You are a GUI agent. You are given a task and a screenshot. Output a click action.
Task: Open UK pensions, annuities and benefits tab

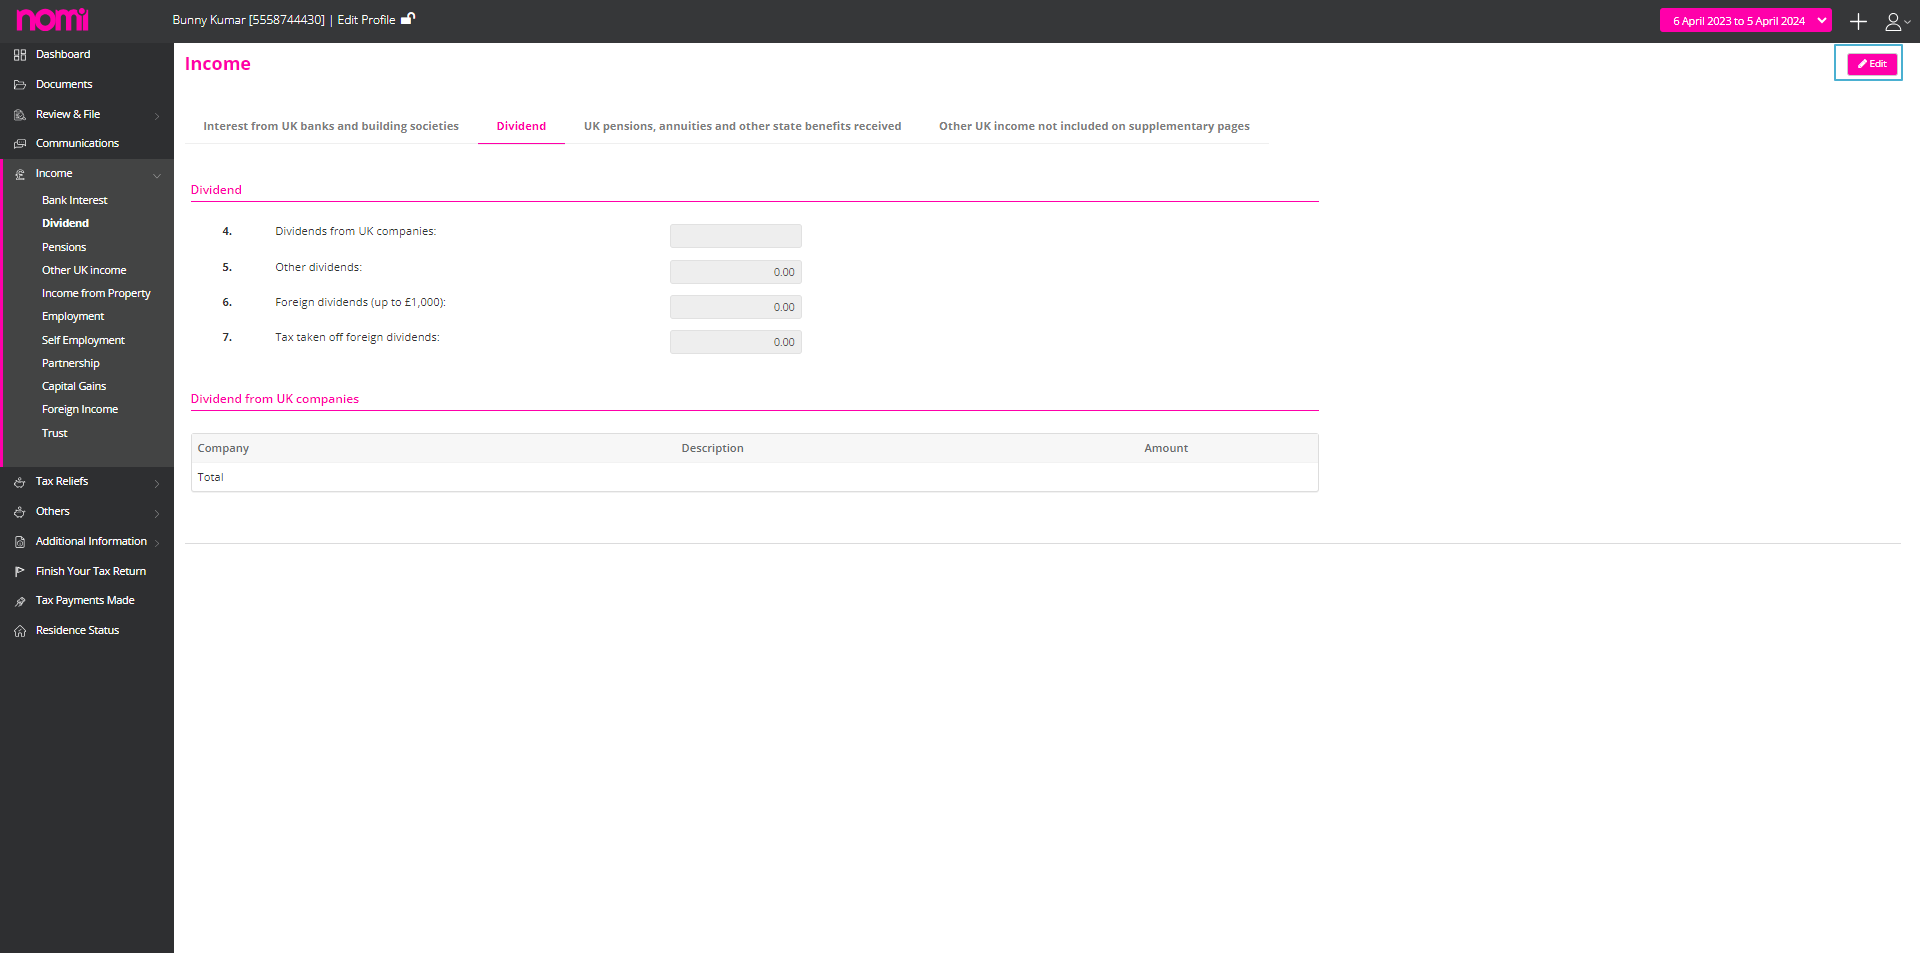tap(742, 126)
